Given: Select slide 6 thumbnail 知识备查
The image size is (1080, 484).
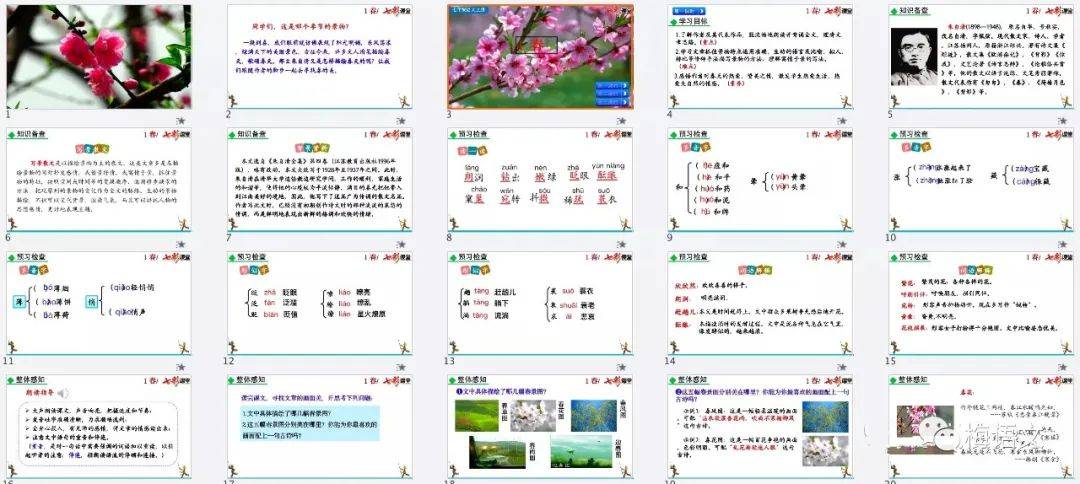Looking at the screenshot, I should coord(98,180).
